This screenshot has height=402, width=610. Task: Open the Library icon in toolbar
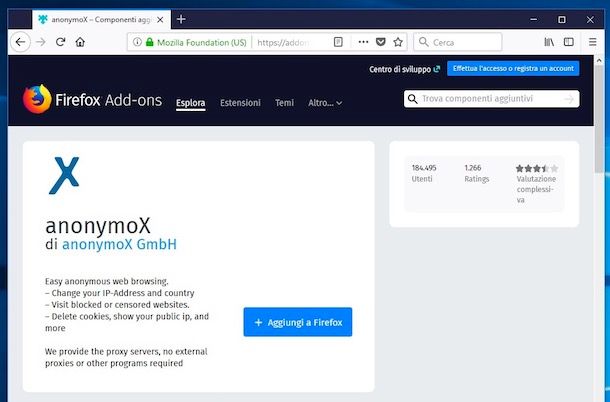549,42
